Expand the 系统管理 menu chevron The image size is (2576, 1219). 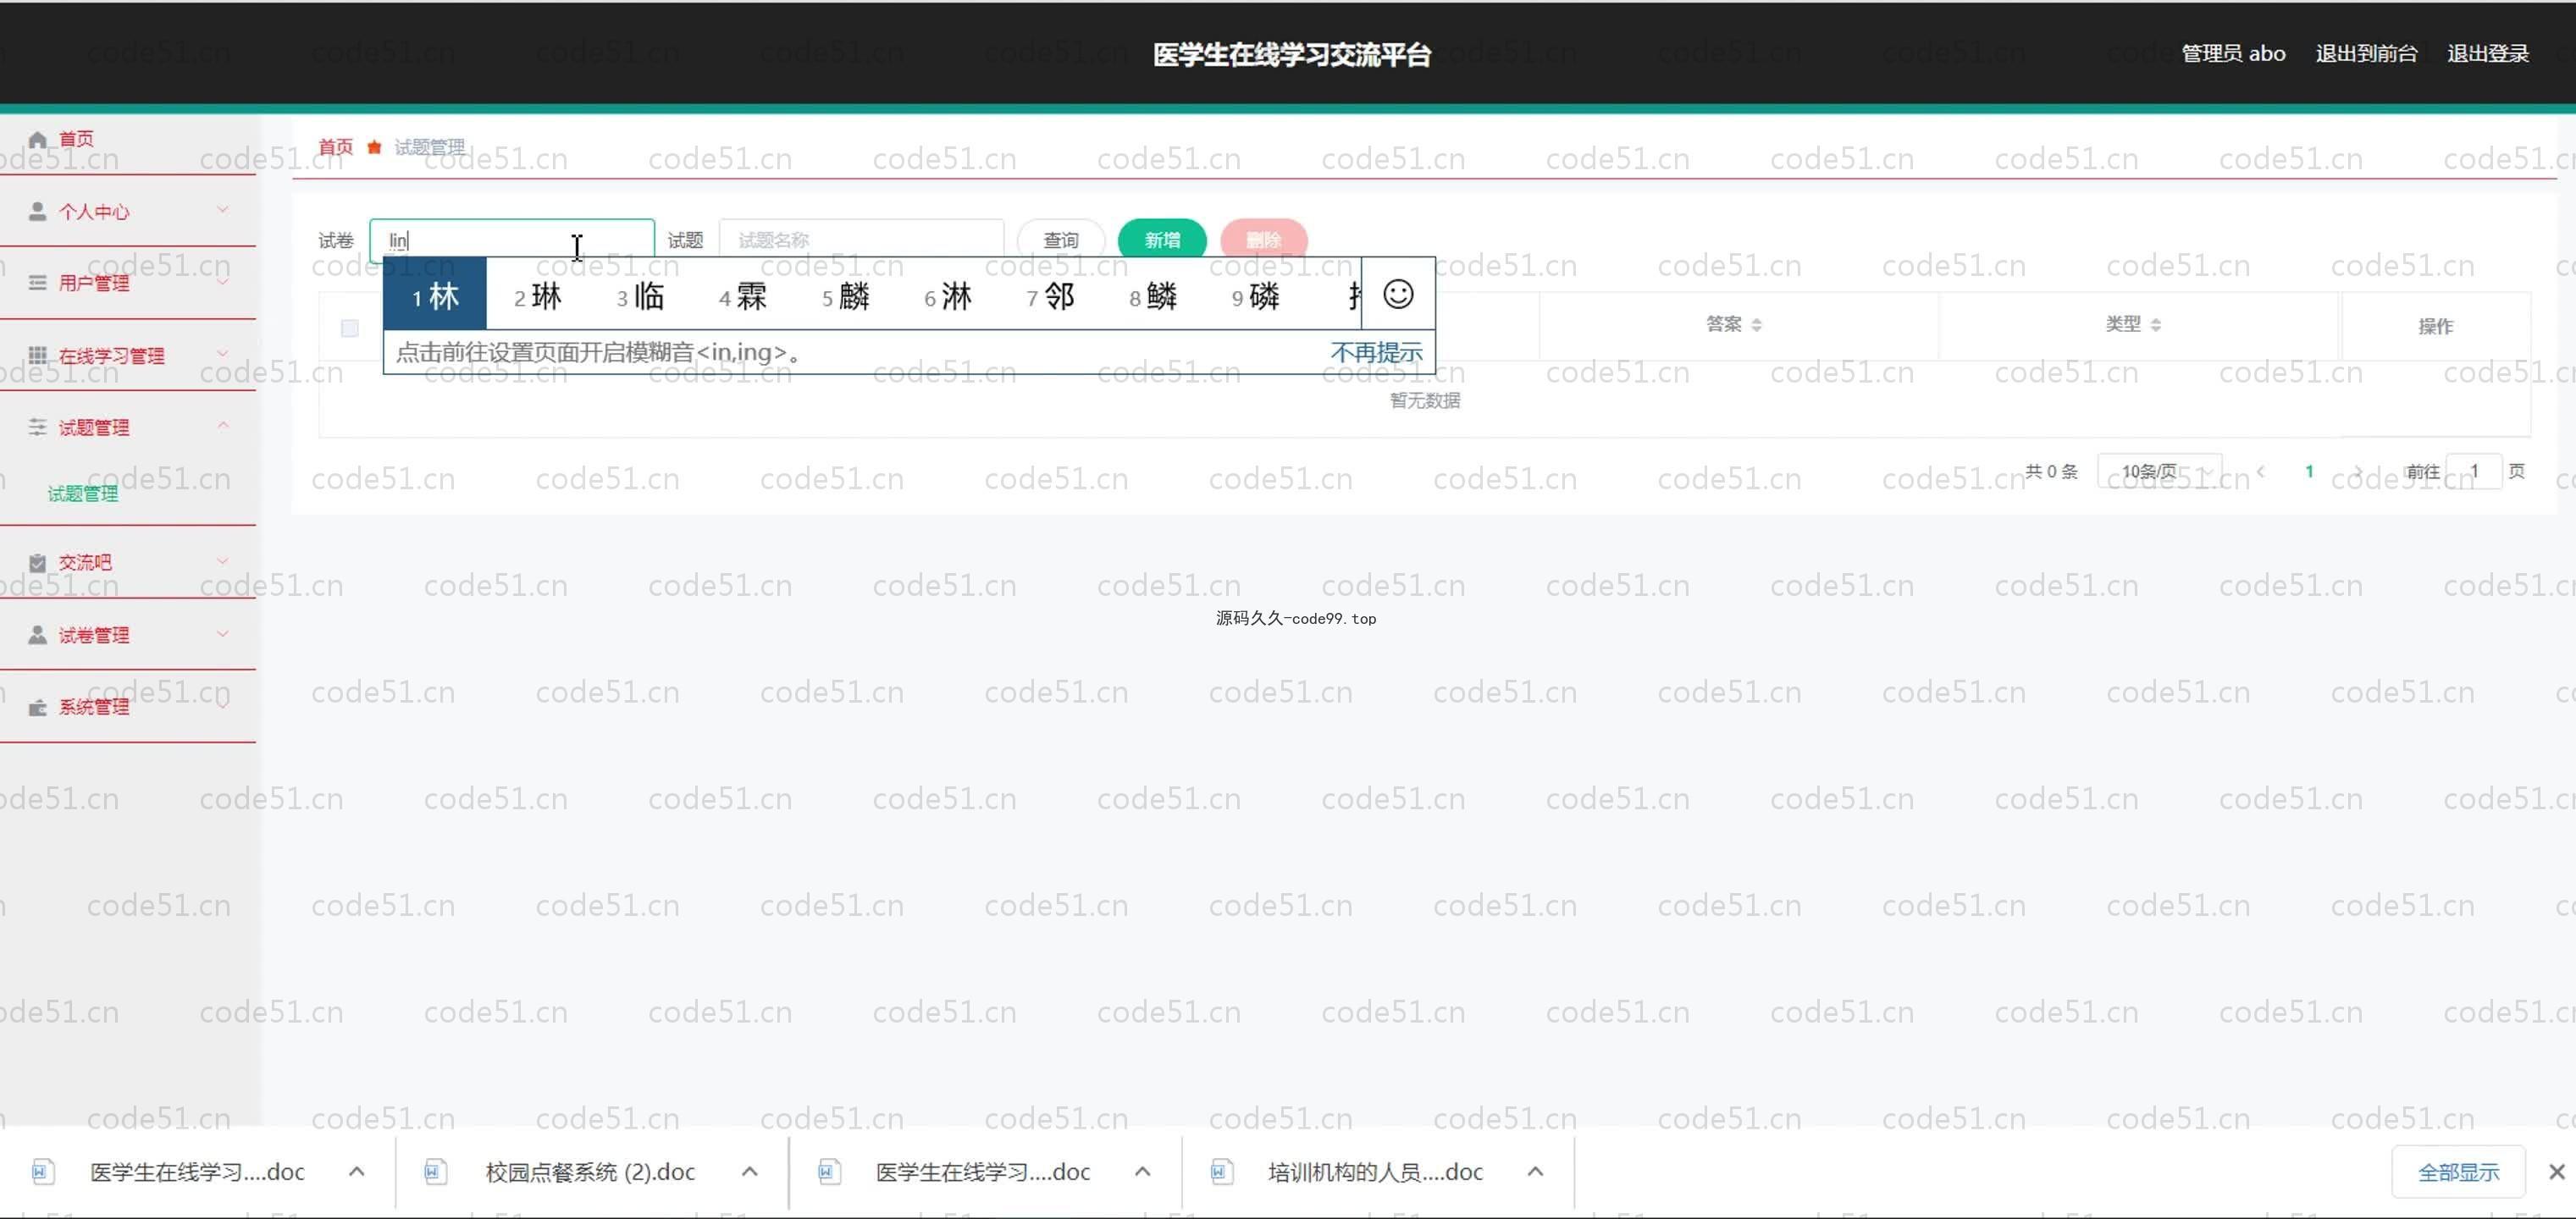tap(223, 705)
